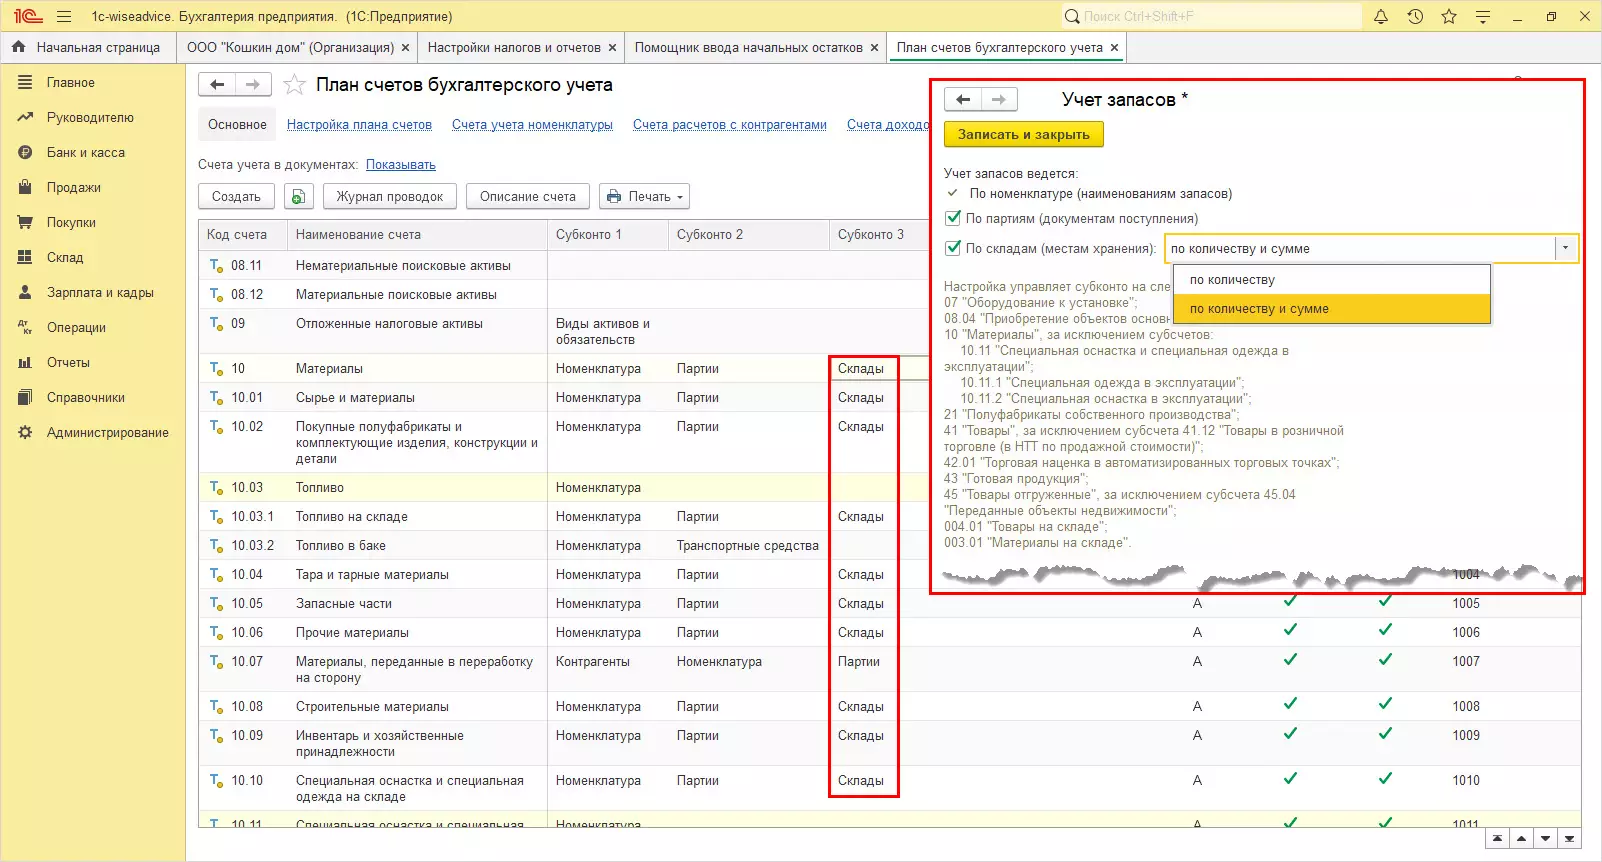
Task: Open the Печать dropdown button
Action: pyautogui.click(x=644, y=197)
